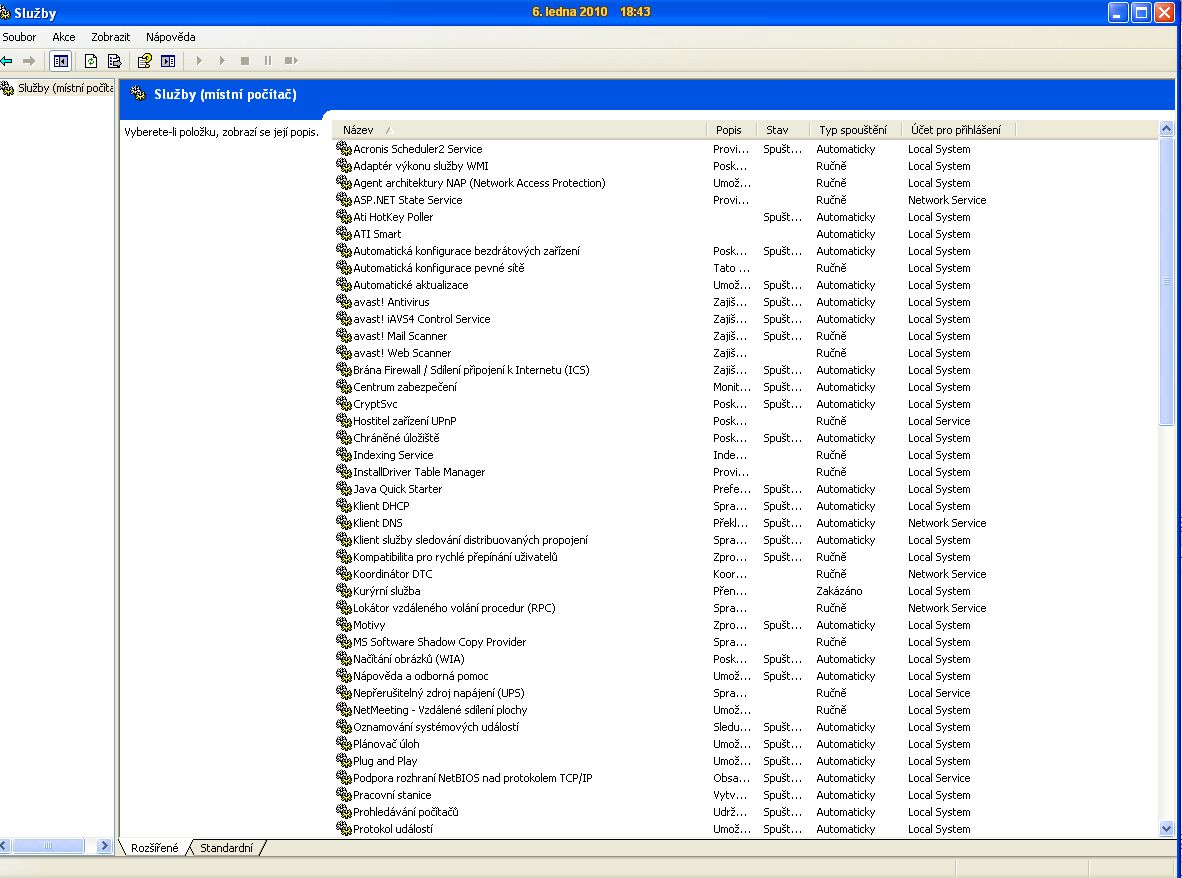The width and height of the screenshot is (1182, 878).
Task: Click the gear icon beside Plug and Play
Action: point(343,761)
